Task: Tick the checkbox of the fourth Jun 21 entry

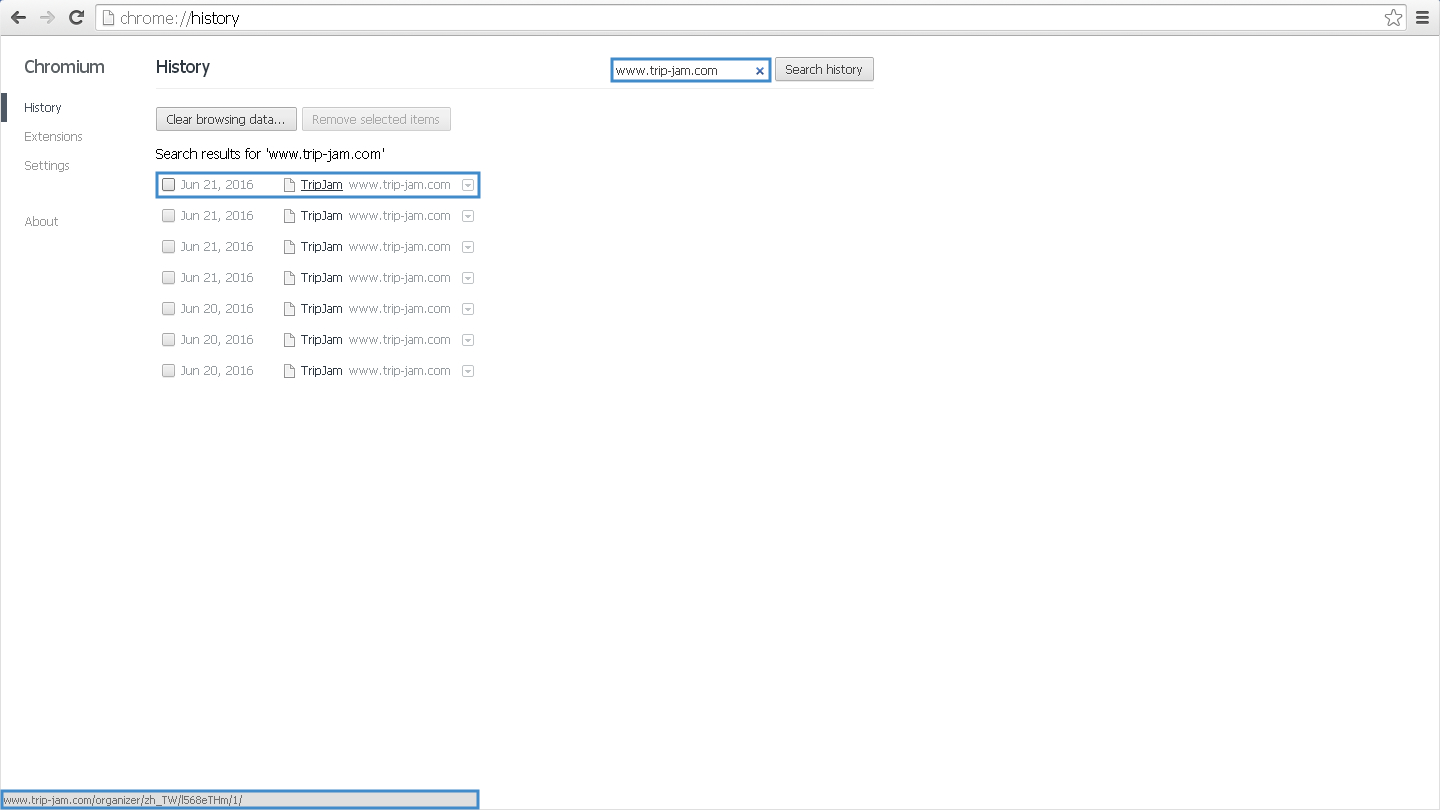Action: click(168, 278)
